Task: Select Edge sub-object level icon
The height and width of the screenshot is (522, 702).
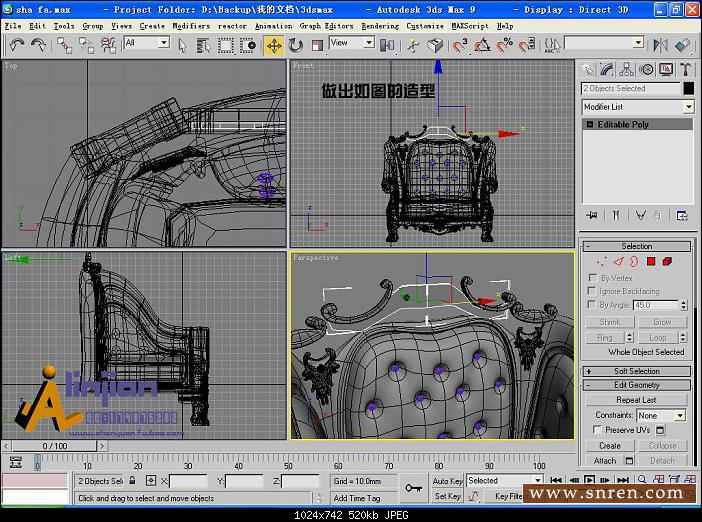Action: click(619, 261)
